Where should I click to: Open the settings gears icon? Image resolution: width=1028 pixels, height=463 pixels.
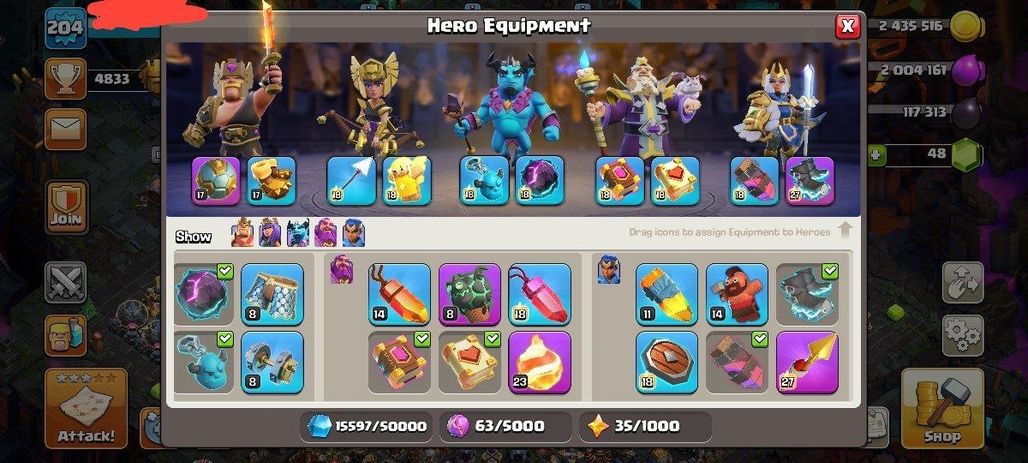(963, 336)
